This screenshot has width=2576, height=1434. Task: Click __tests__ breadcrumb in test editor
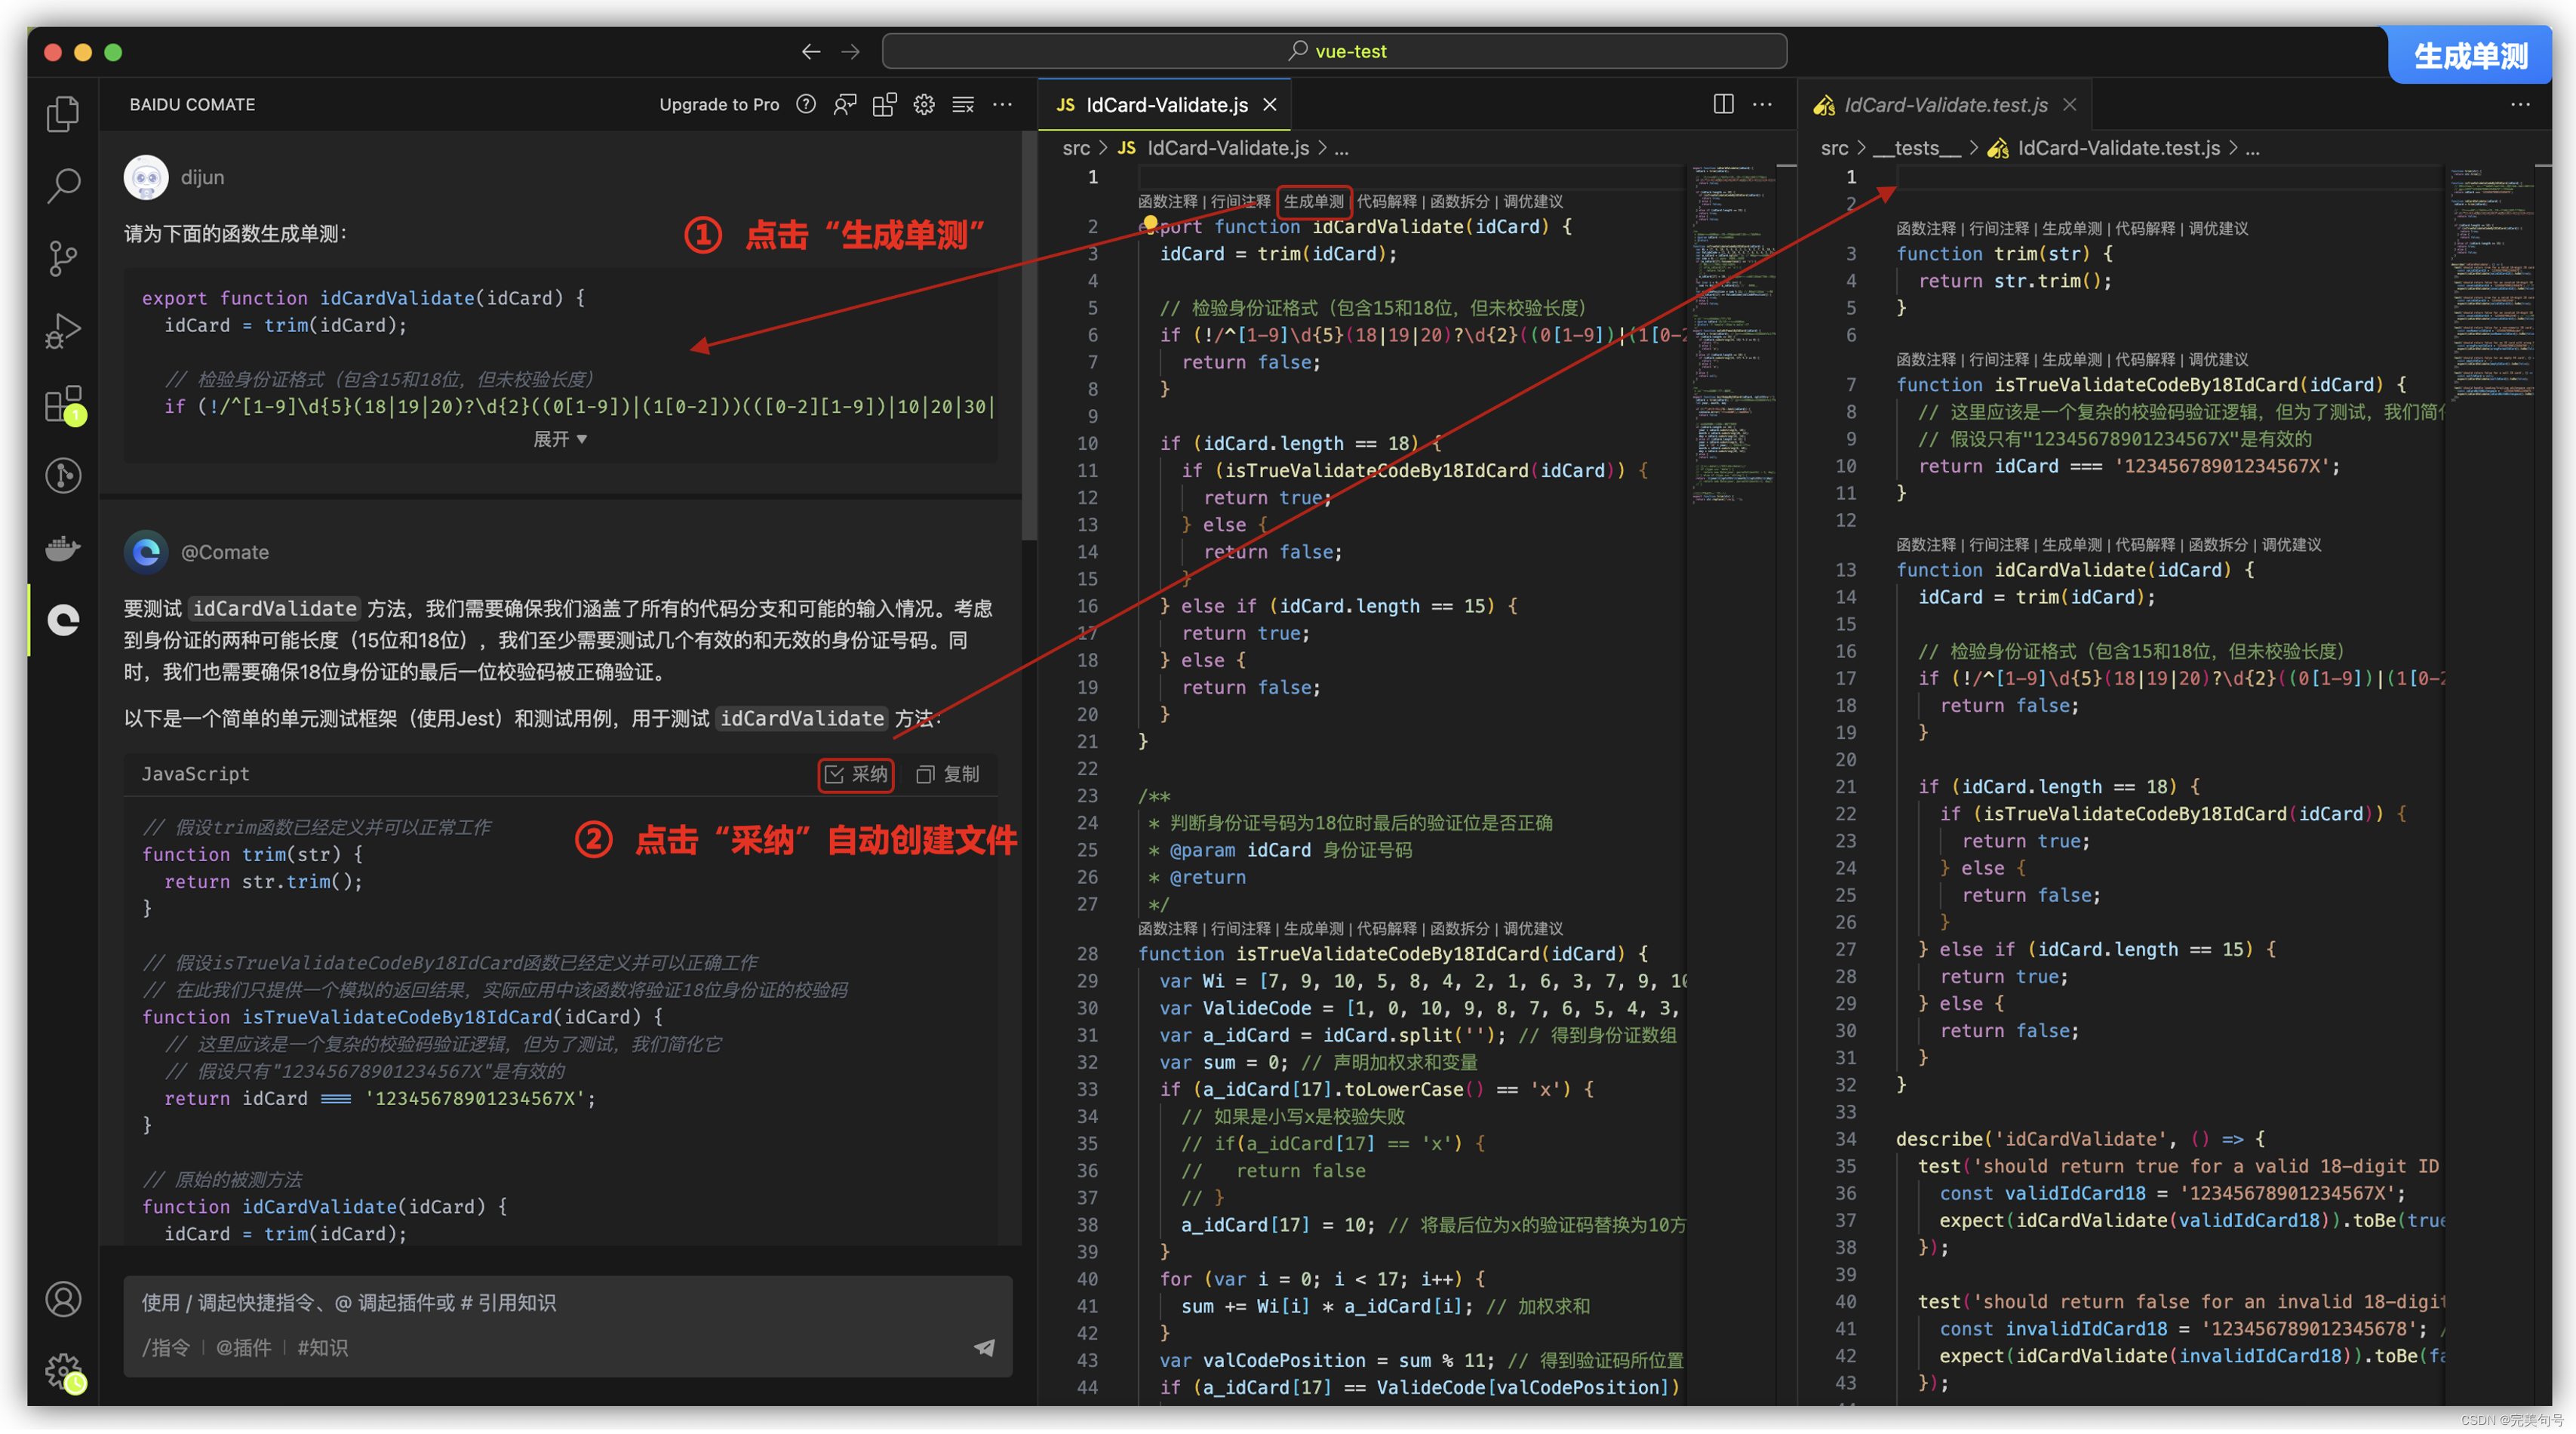point(1916,148)
